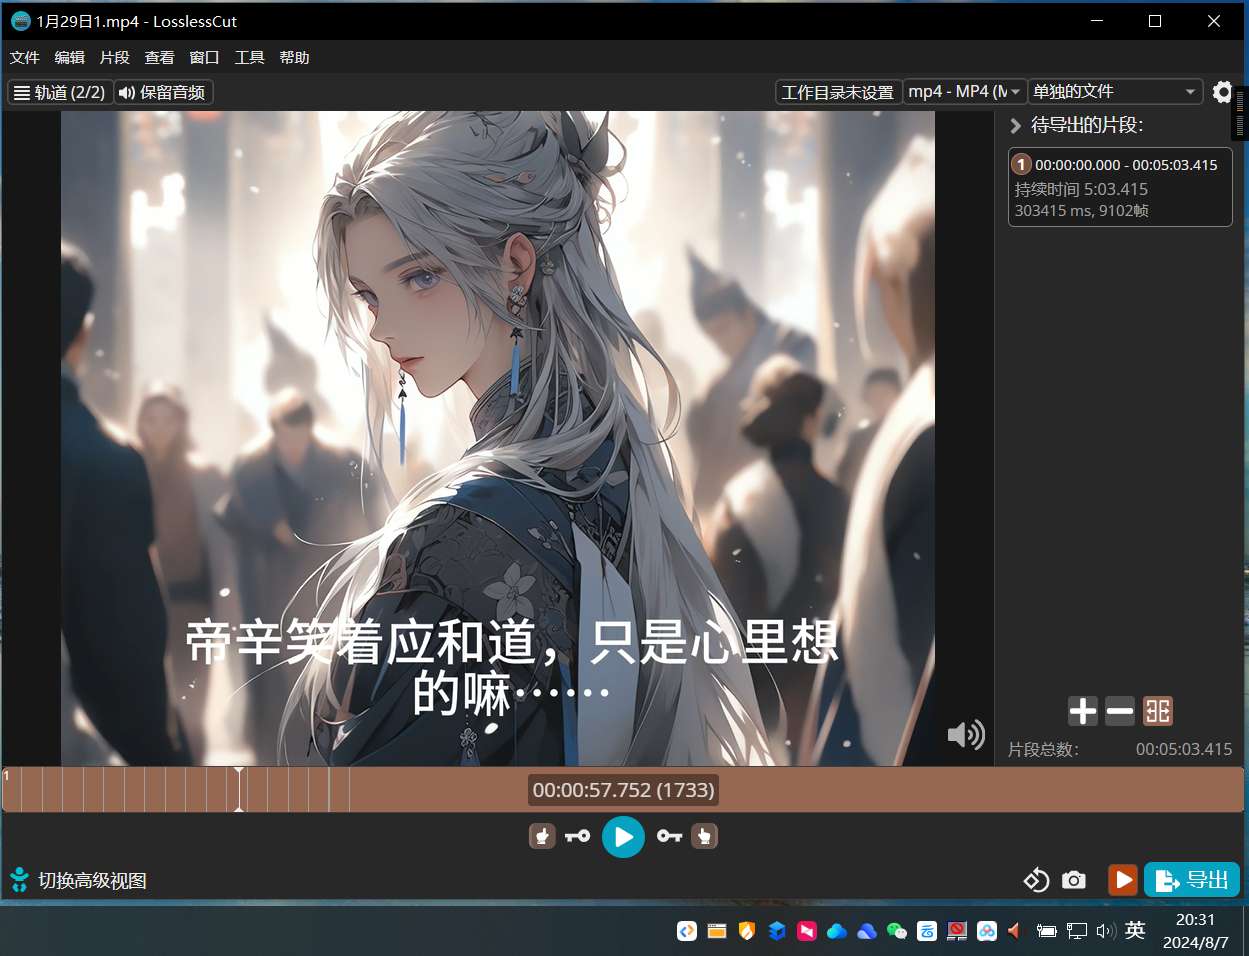Jump to previous keyframe key icon
This screenshot has height=956, width=1249.
pos(577,836)
